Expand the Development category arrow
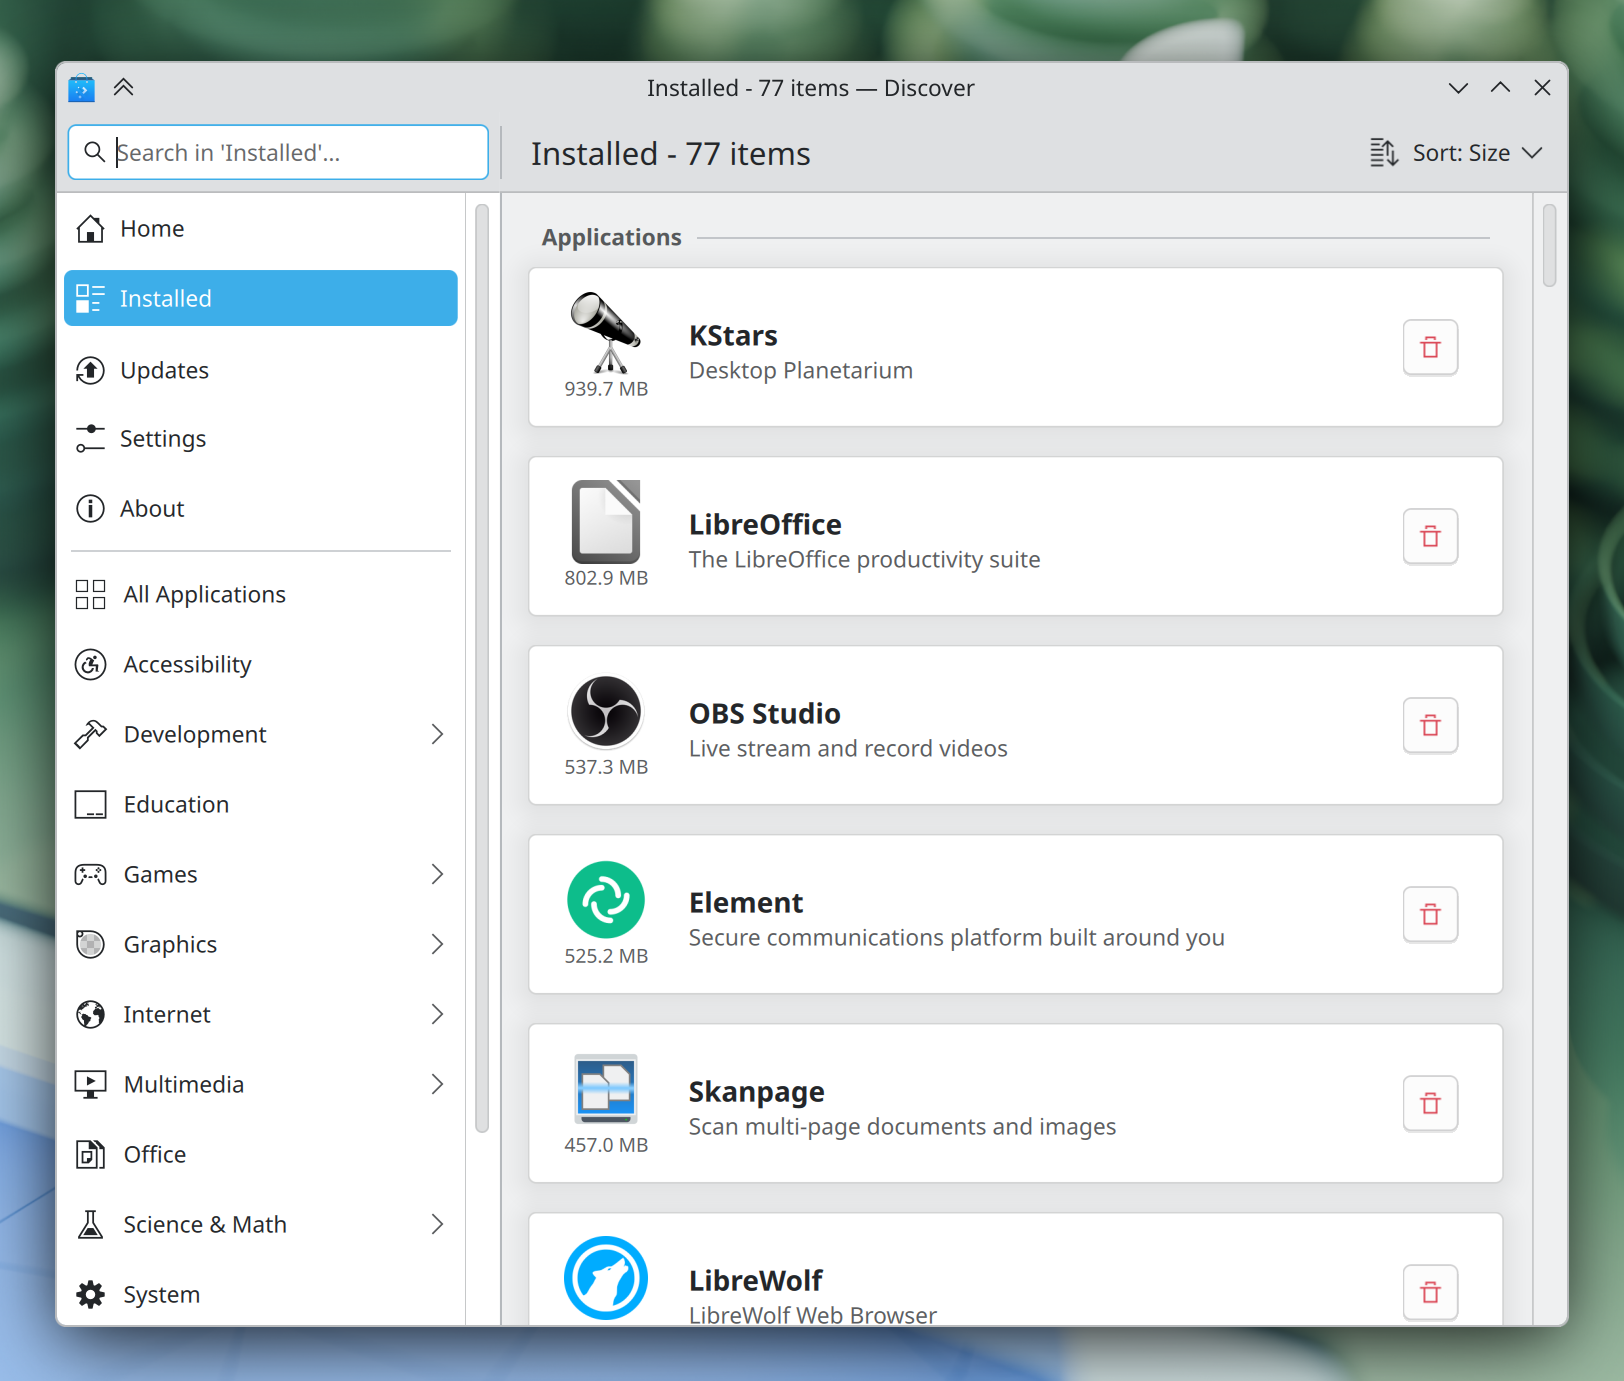 click(437, 734)
